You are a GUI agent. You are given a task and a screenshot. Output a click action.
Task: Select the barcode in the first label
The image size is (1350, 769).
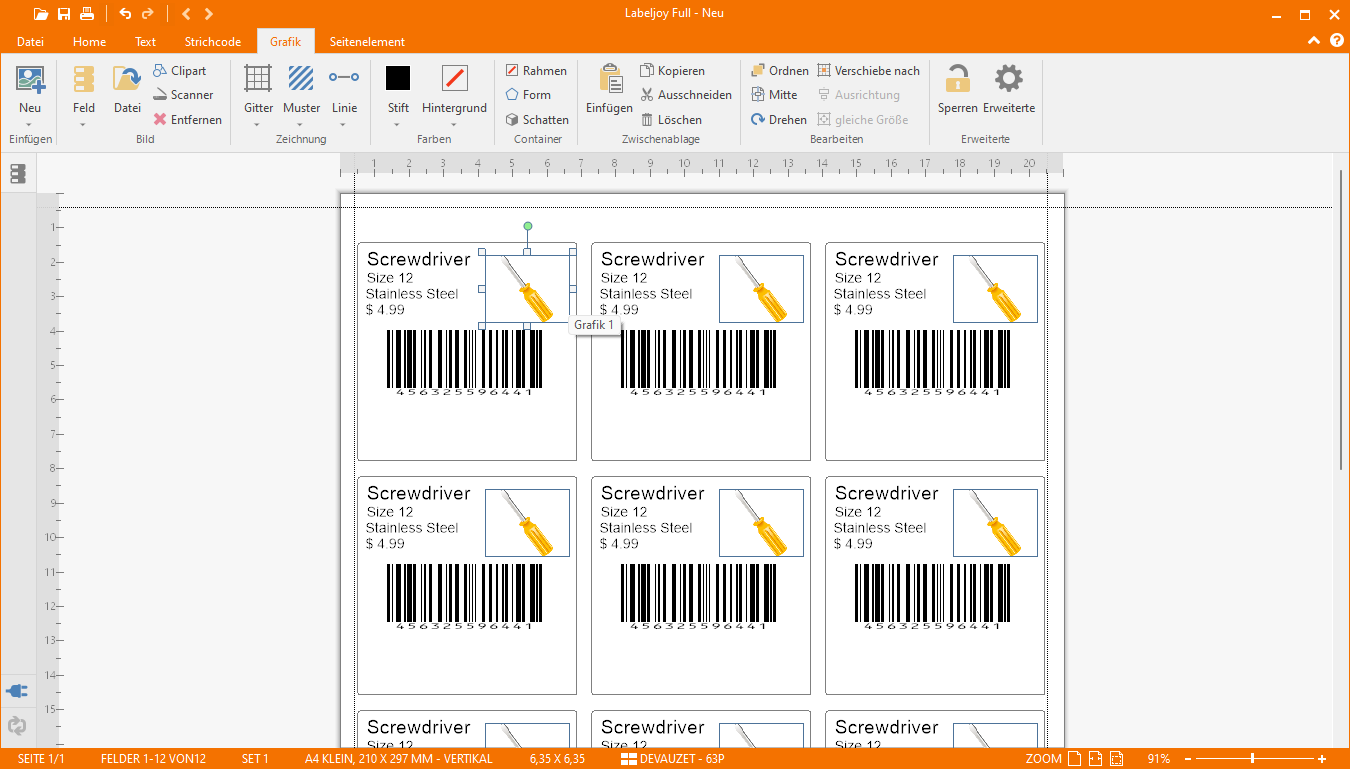coord(465,363)
